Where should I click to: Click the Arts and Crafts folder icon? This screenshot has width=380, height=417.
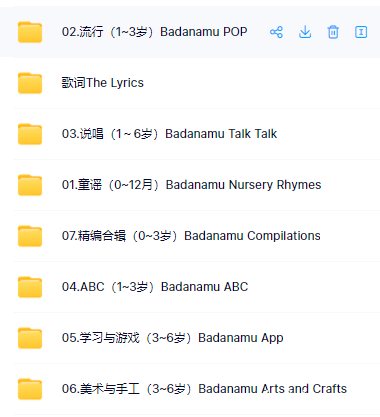click(30, 389)
